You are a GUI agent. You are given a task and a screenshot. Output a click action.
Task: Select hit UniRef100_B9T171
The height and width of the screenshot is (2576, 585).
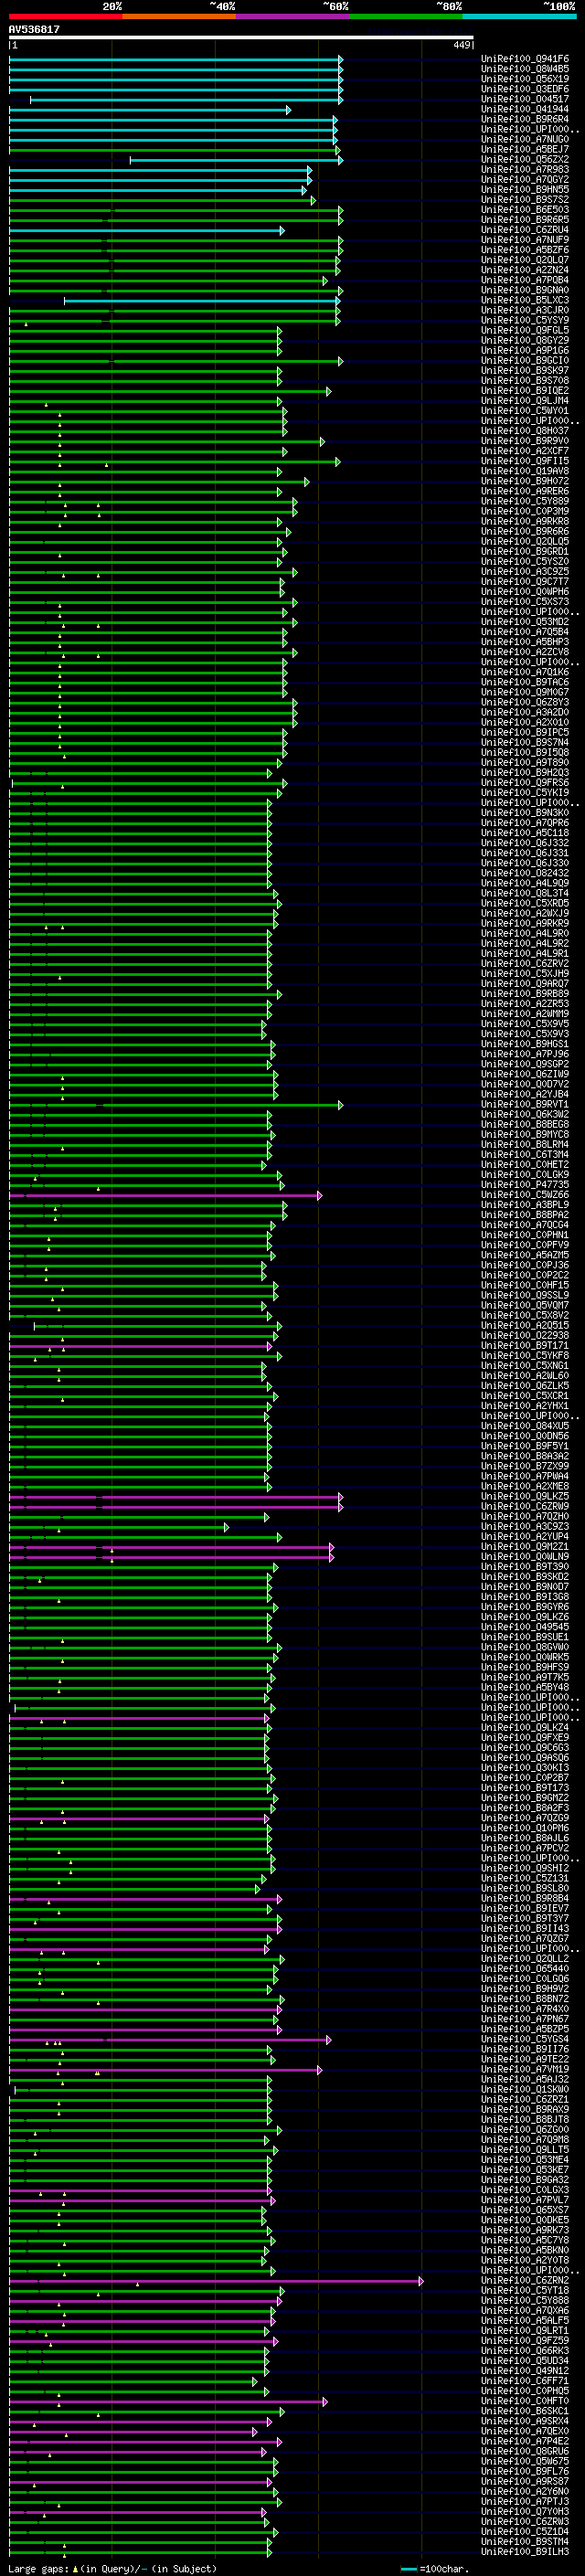click(x=525, y=1346)
